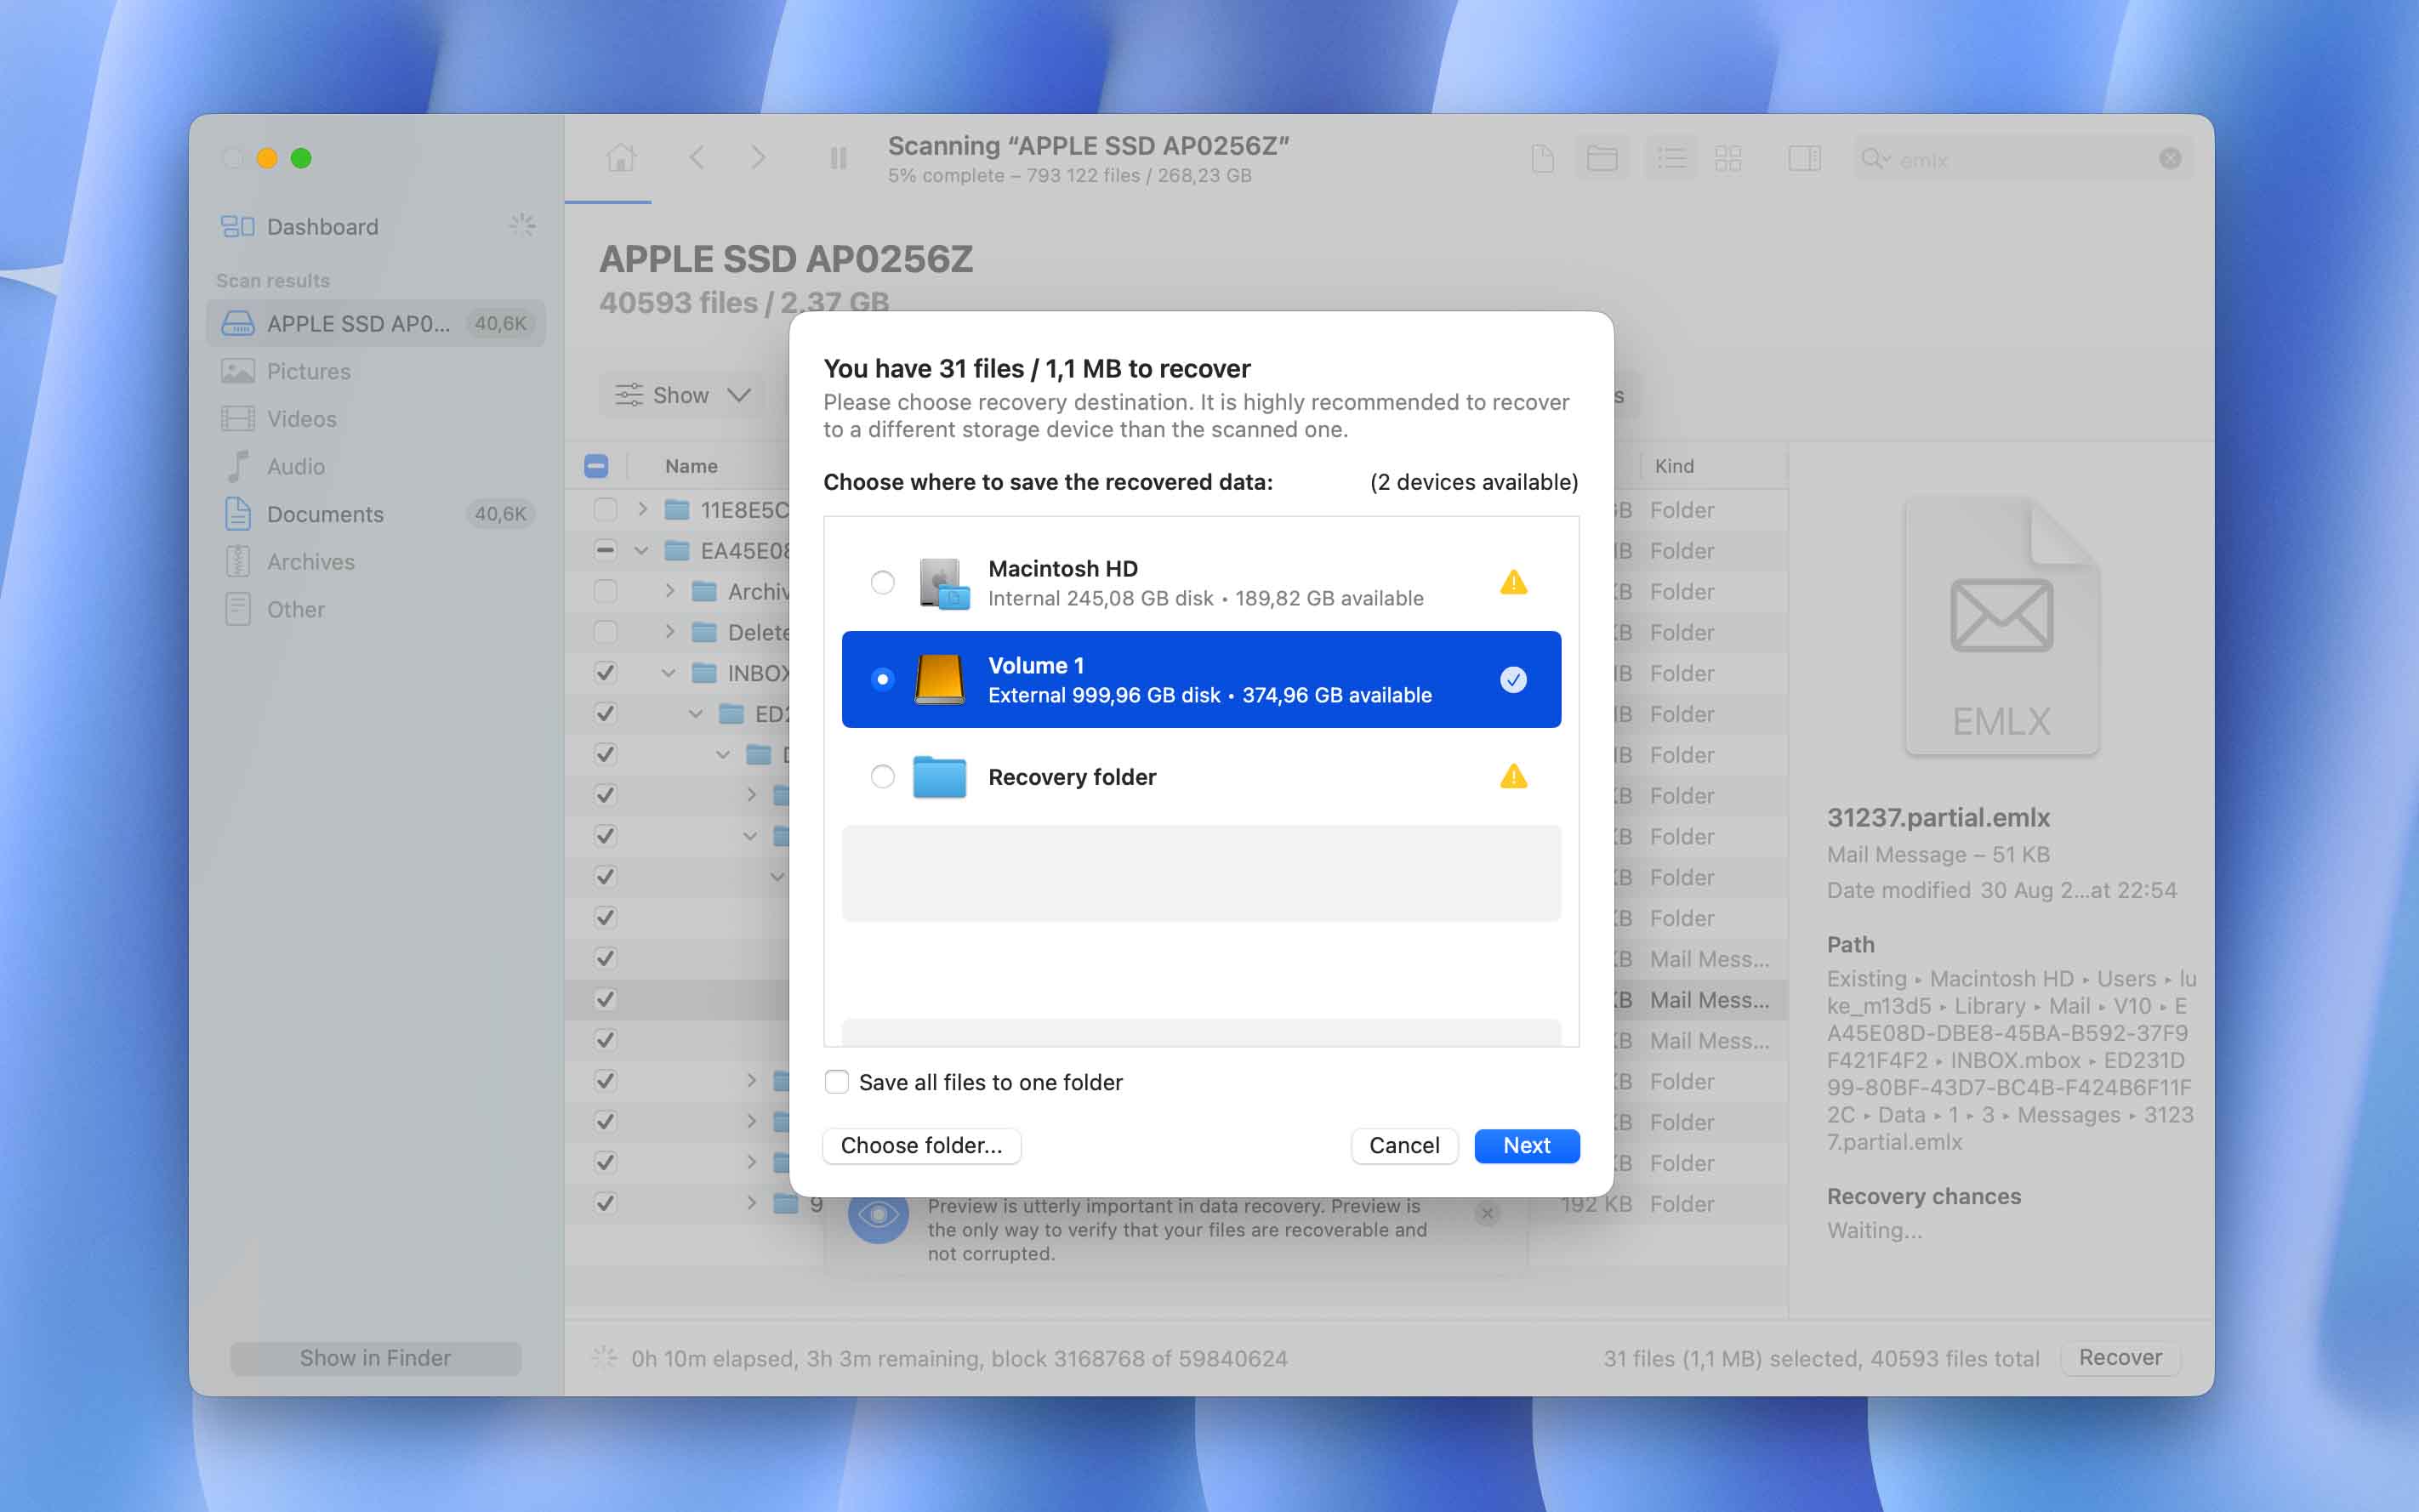This screenshot has height=1512, width=2419.
Task: Pause the scan with the pause icon
Action: [x=838, y=158]
